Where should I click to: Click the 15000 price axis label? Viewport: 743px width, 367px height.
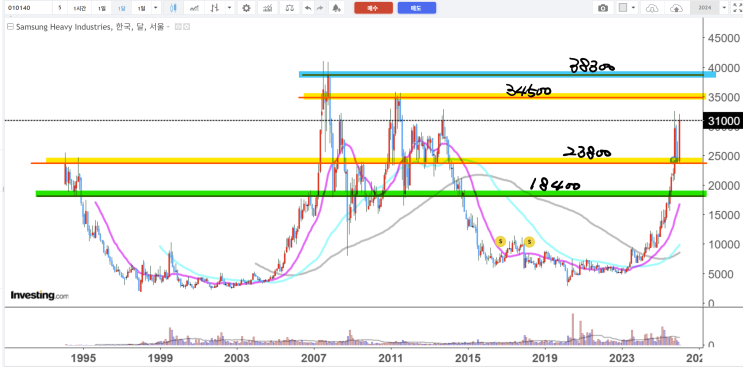tap(724, 215)
